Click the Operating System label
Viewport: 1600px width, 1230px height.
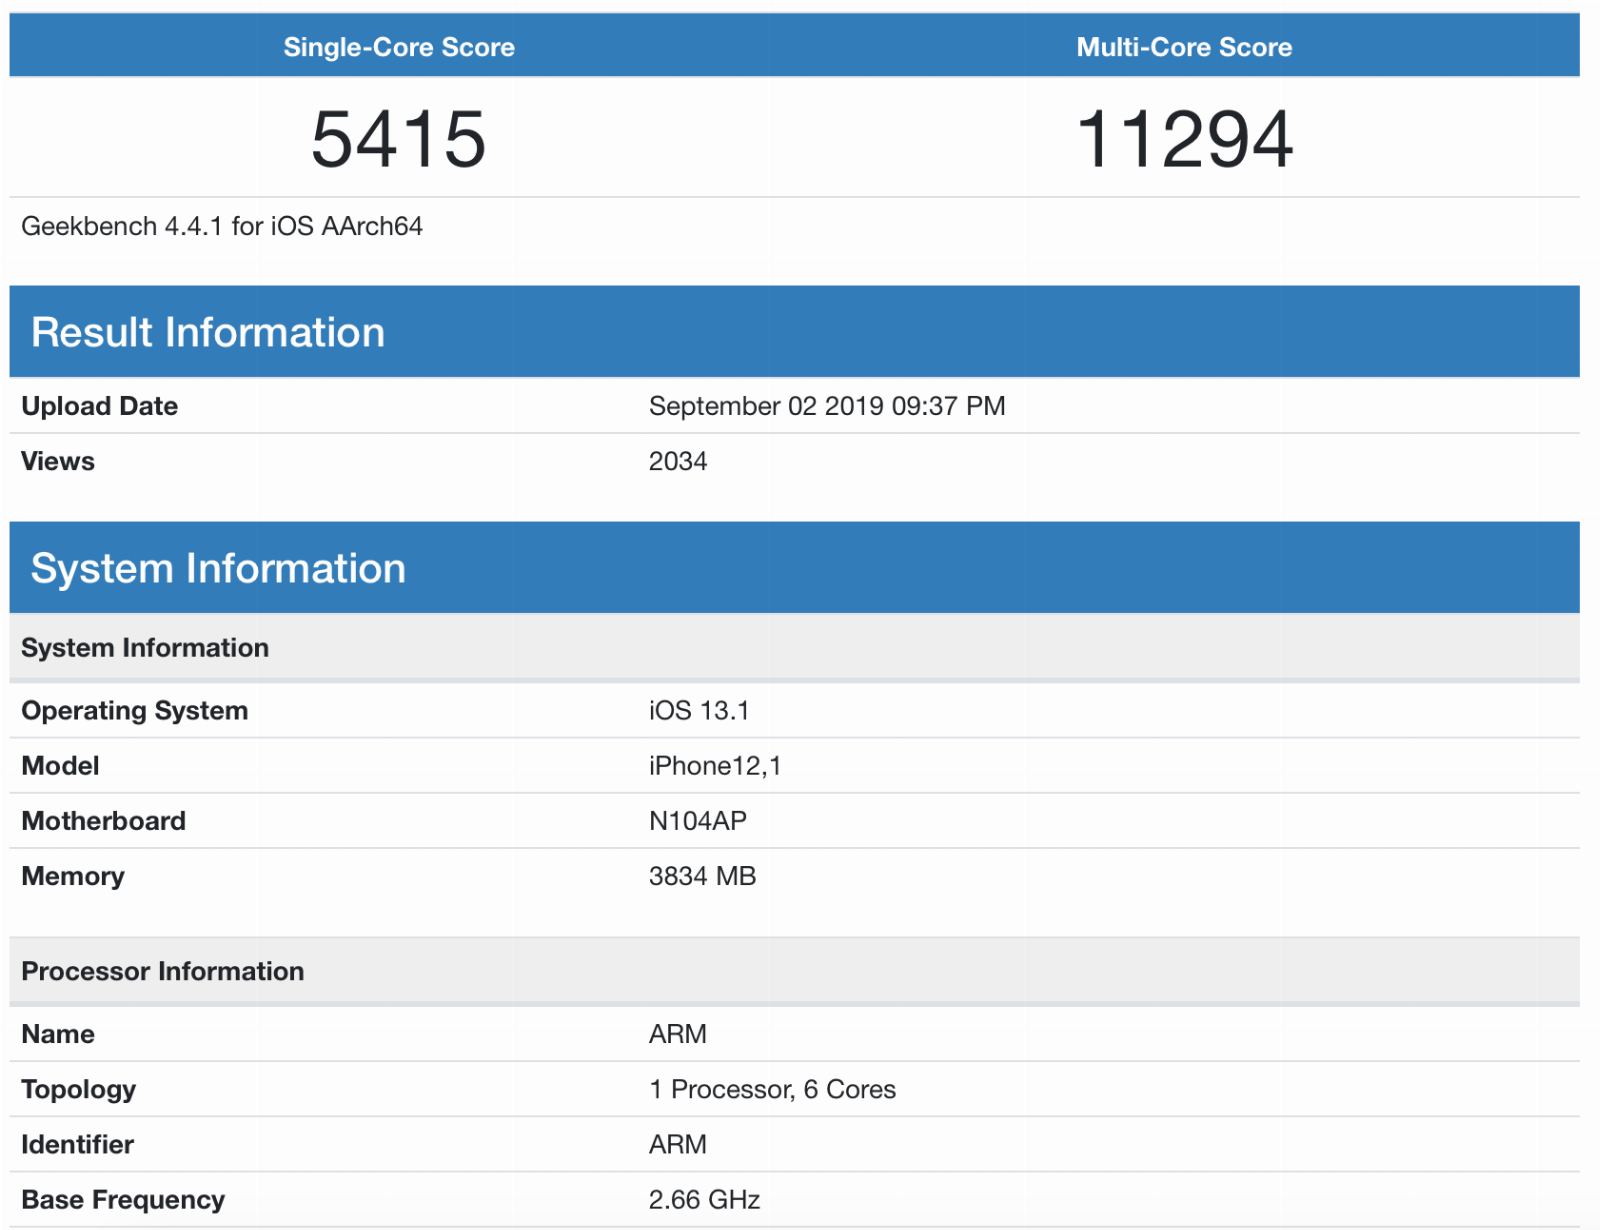coord(135,711)
